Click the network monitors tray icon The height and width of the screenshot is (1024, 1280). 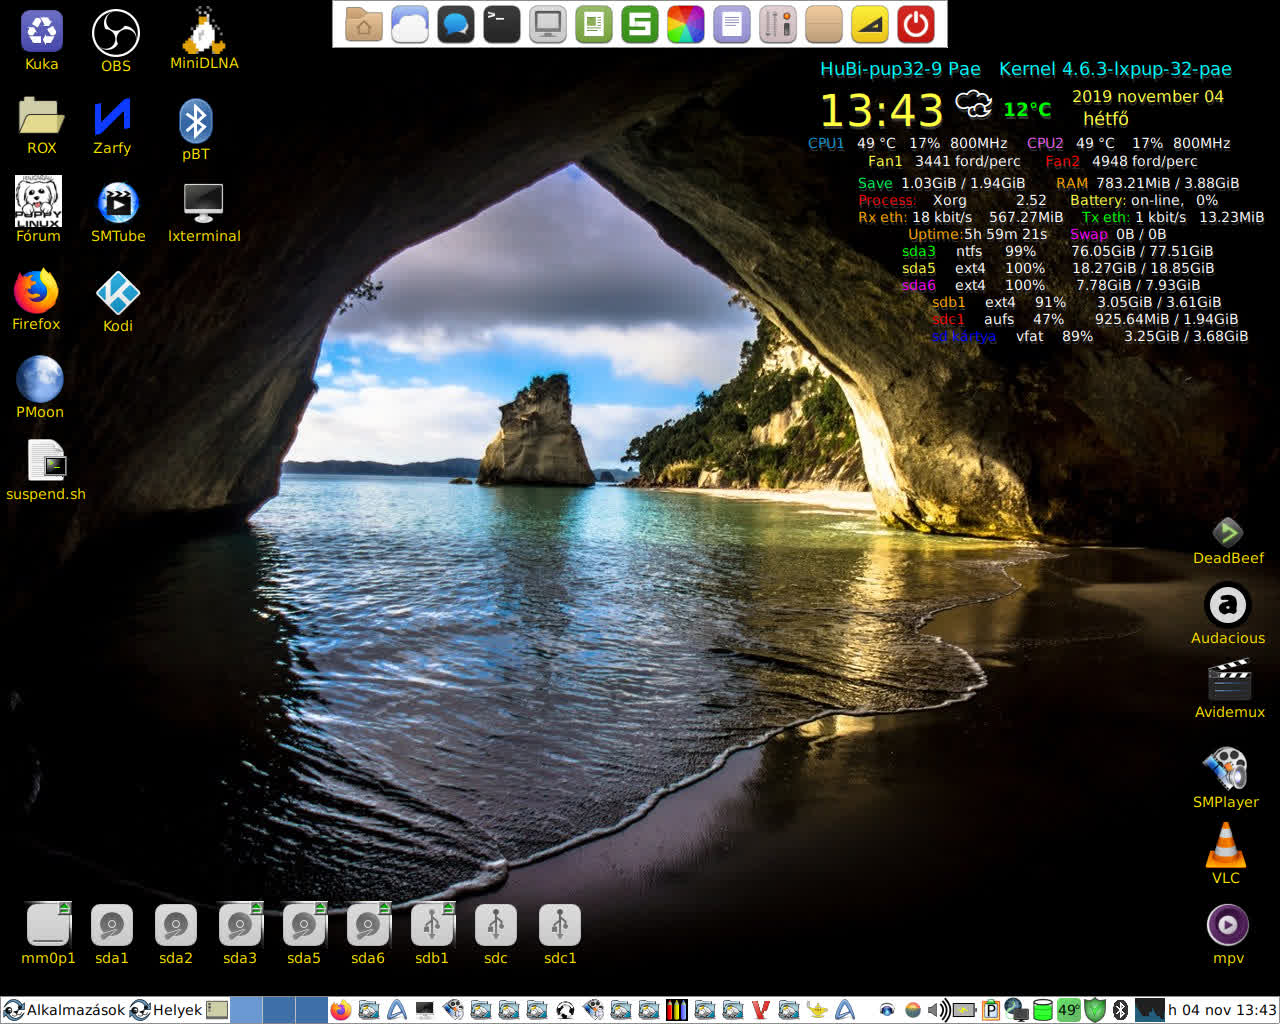click(1016, 1010)
